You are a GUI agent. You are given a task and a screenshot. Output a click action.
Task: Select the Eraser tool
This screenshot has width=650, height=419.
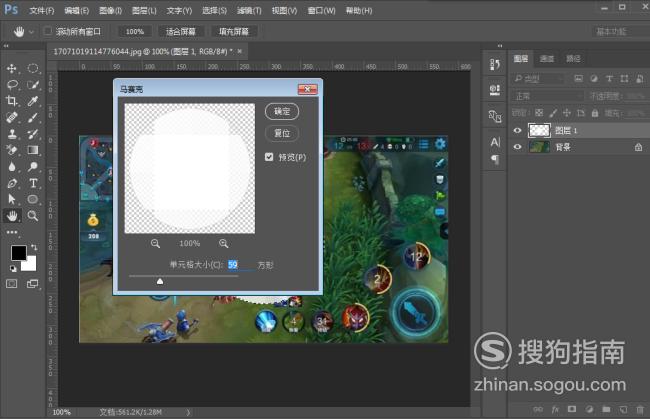point(12,150)
